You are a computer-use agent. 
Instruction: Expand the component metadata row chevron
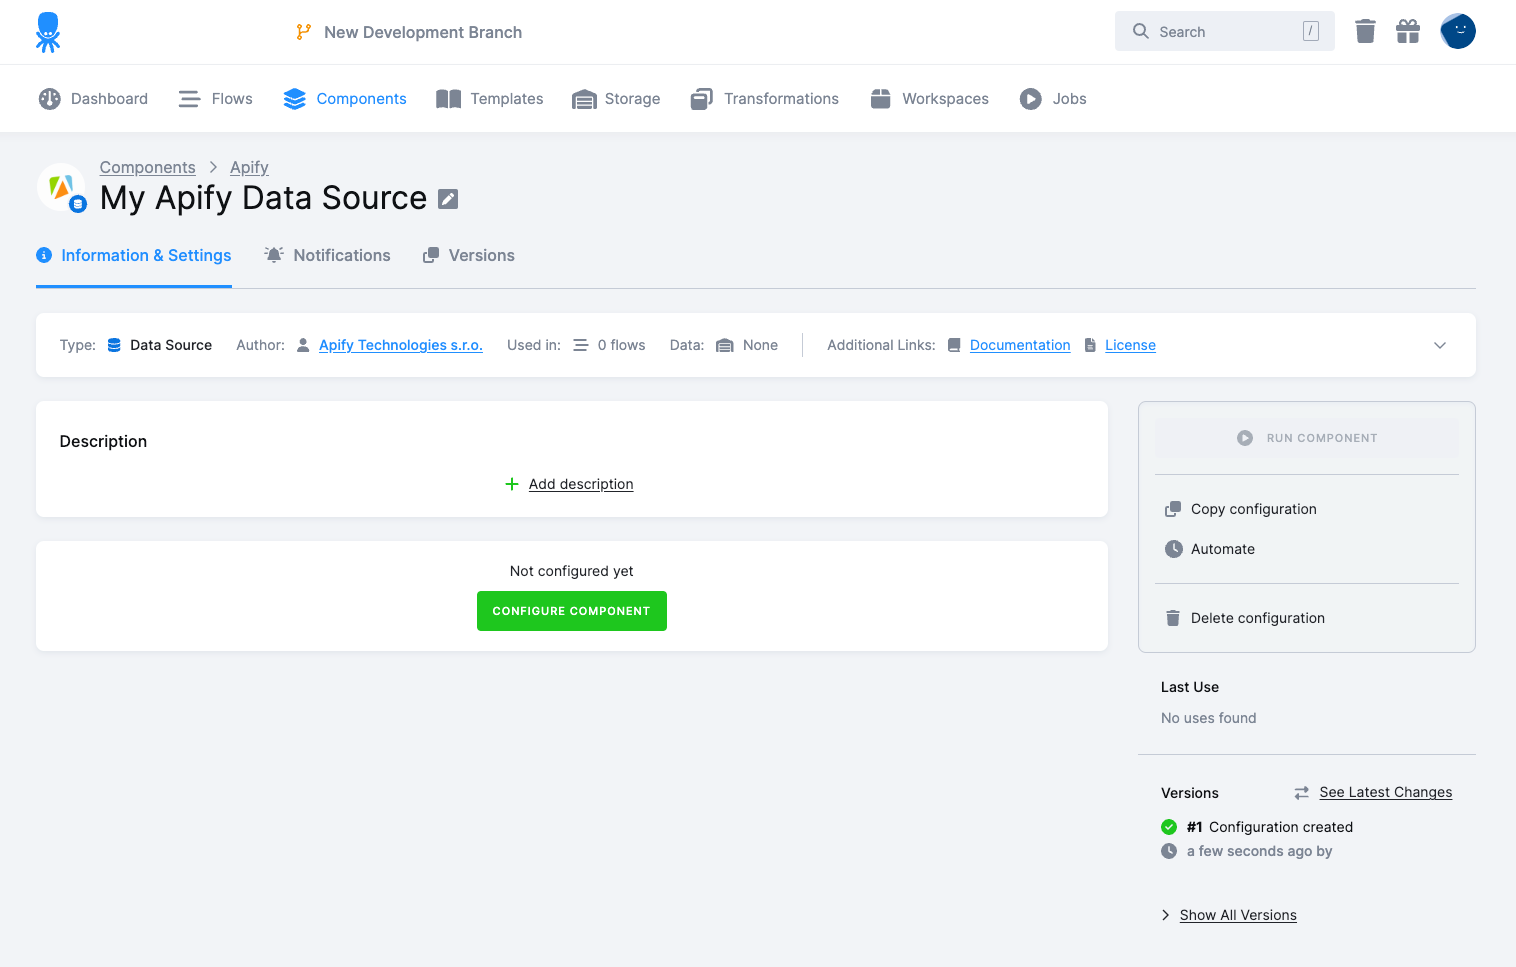(x=1440, y=345)
